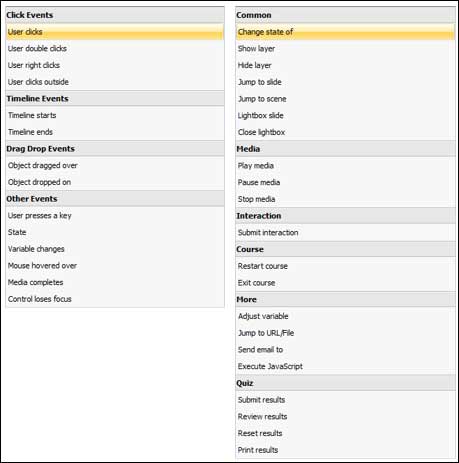Select "Variable changes" event

point(115,249)
